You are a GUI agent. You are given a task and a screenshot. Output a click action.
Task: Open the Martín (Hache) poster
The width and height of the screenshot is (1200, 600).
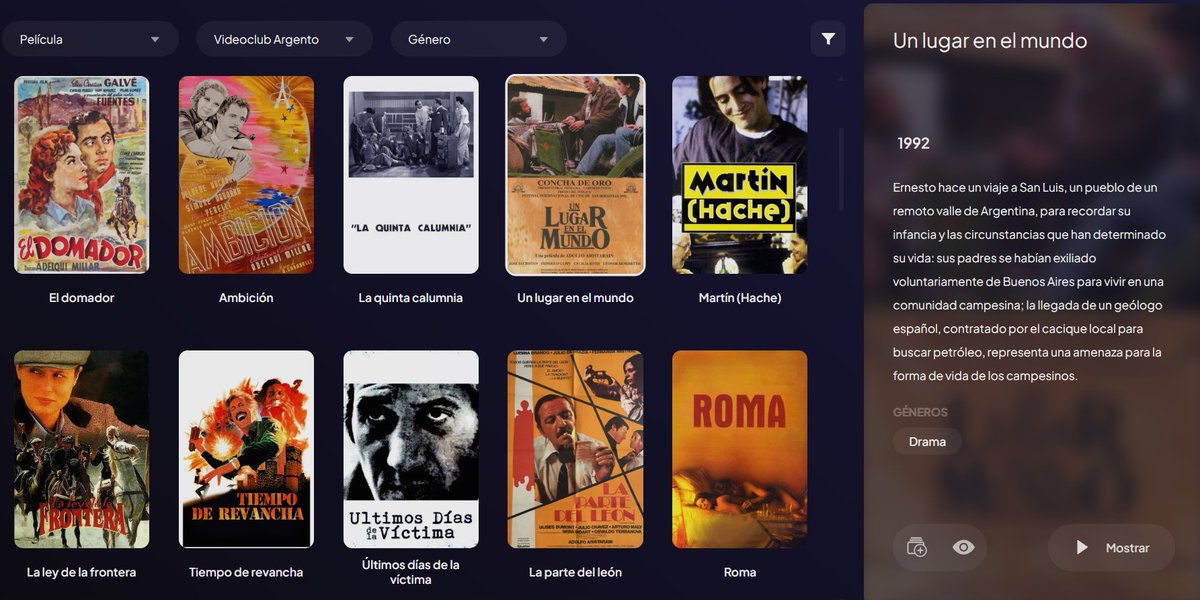[x=740, y=175]
